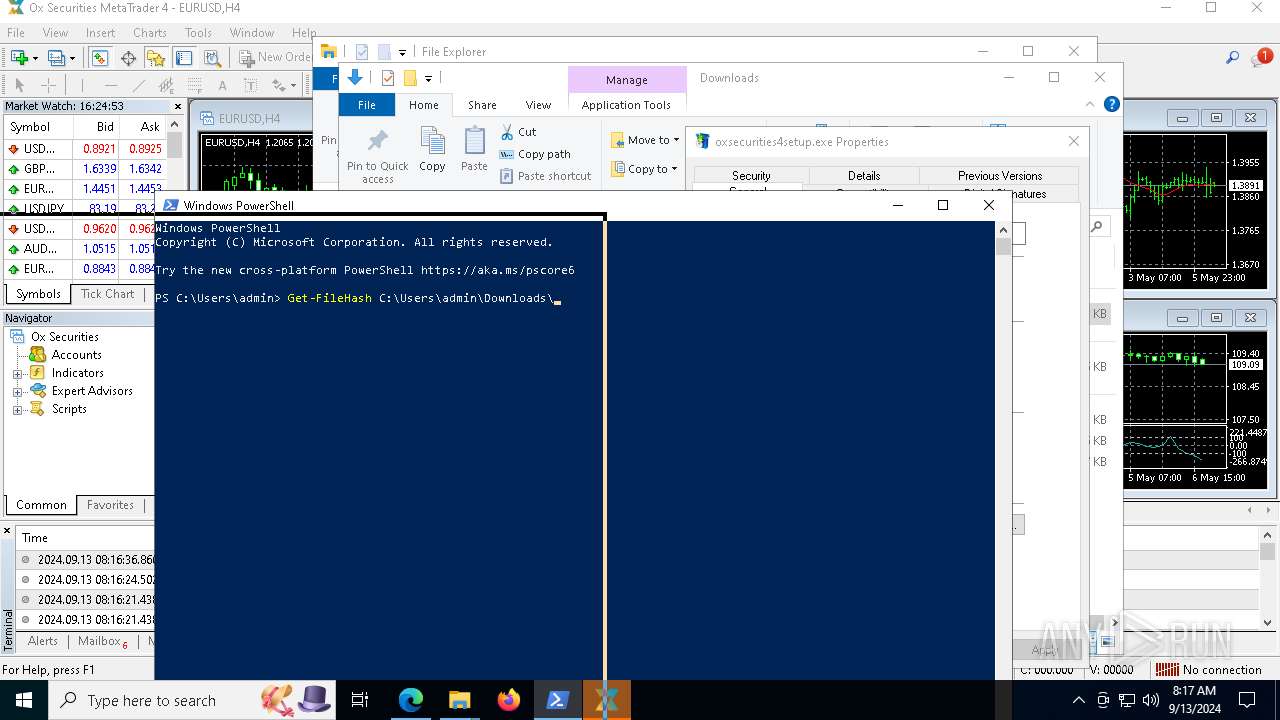Toggle the Navigator folder-star icon

[x=156, y=58]
